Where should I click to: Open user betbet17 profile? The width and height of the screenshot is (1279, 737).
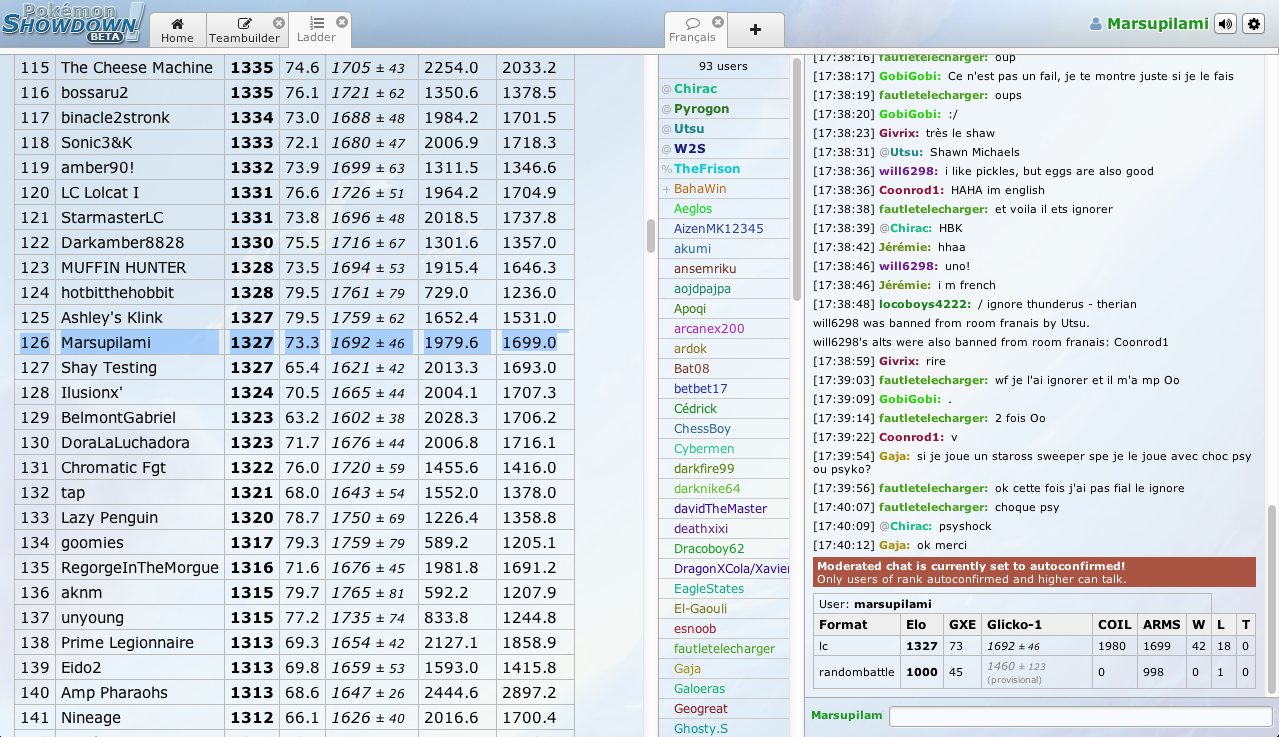[725, 389]
